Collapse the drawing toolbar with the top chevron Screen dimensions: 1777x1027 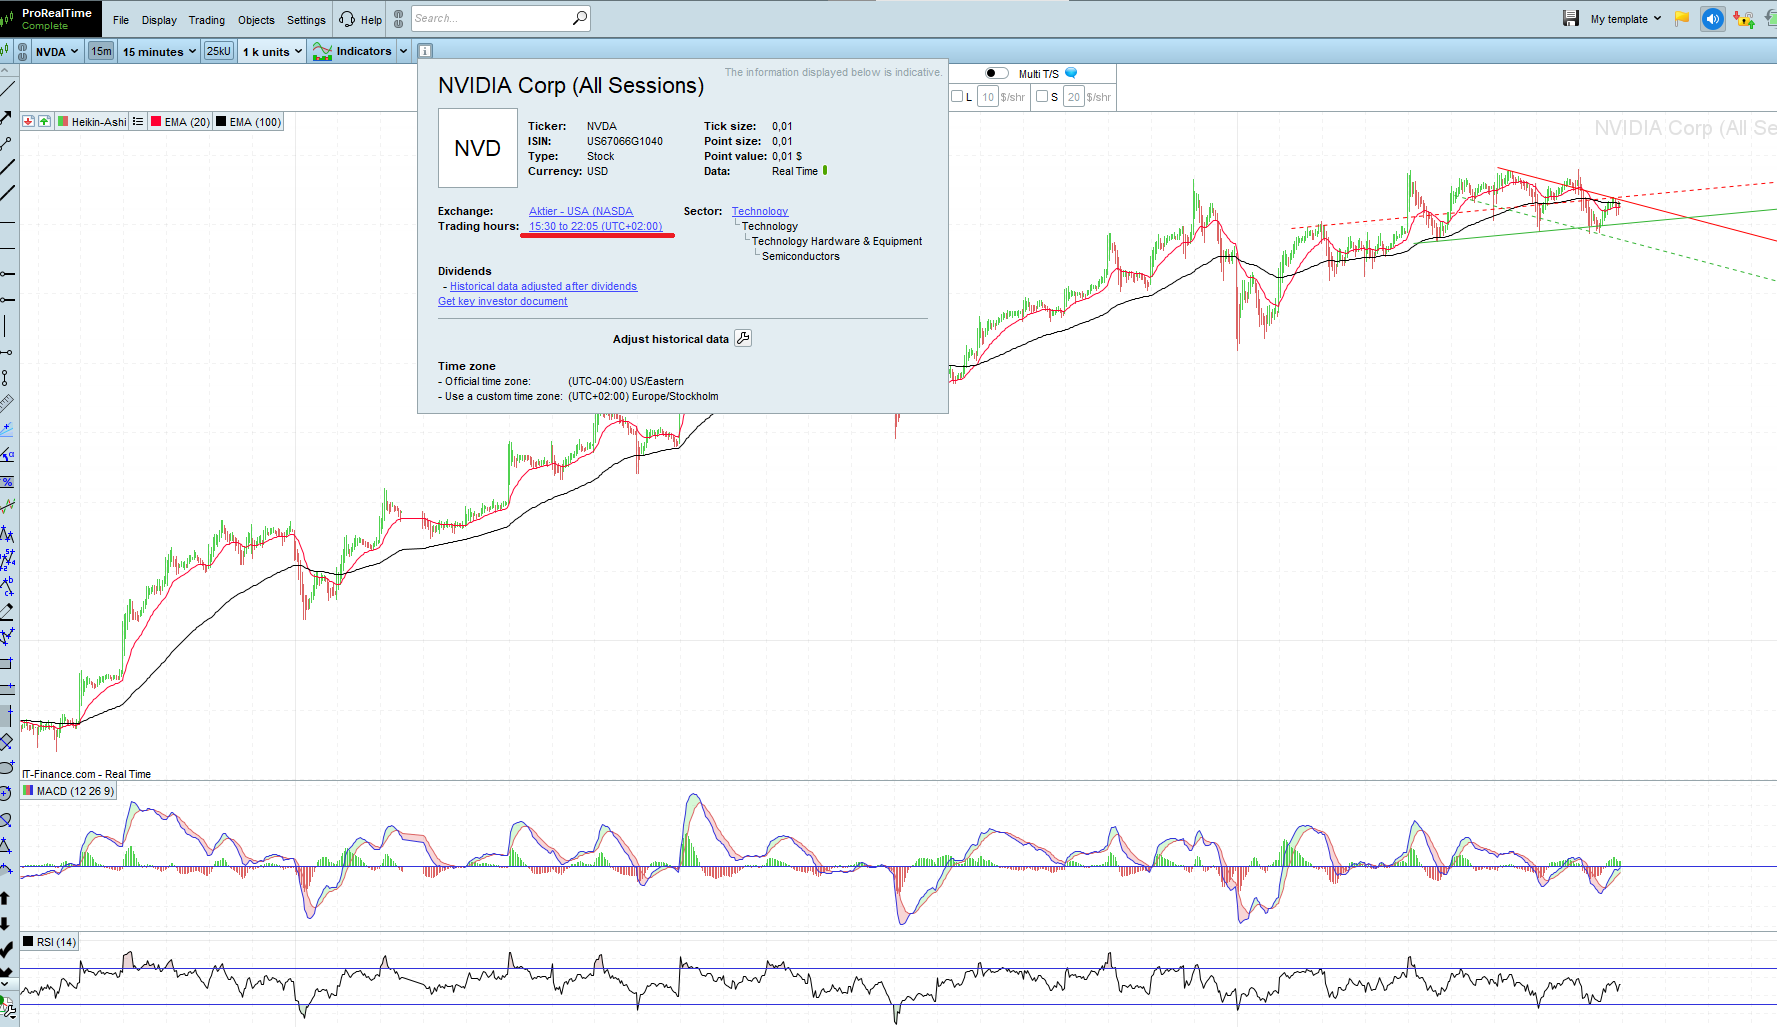5,71
